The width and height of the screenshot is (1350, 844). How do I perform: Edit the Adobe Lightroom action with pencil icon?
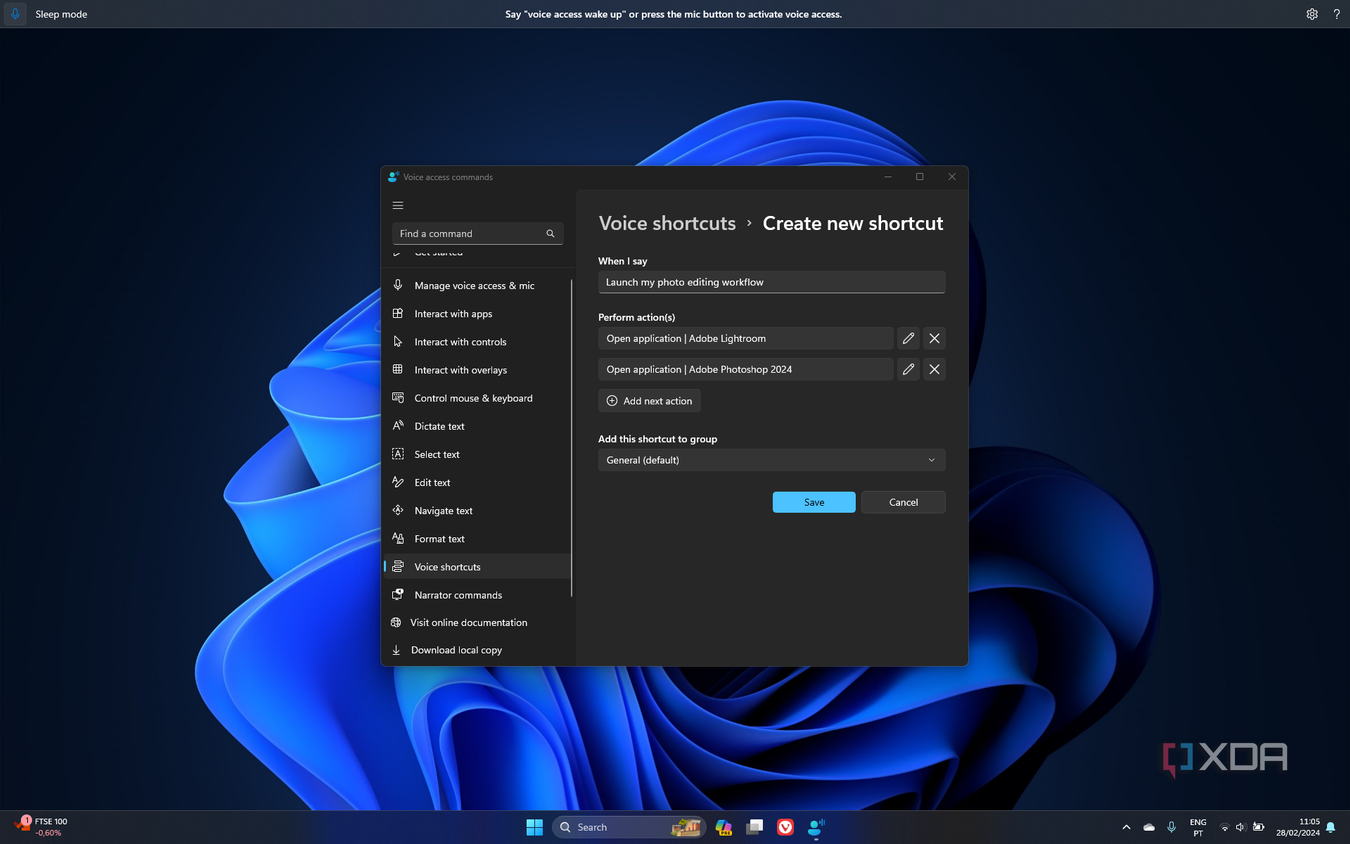[x=908, y=339]
